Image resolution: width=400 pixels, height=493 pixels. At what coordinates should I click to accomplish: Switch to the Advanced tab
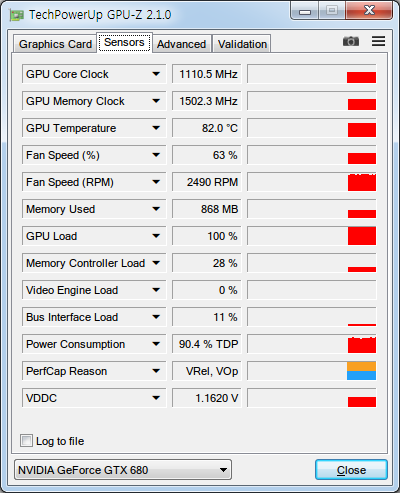click(x=181, y=44)
